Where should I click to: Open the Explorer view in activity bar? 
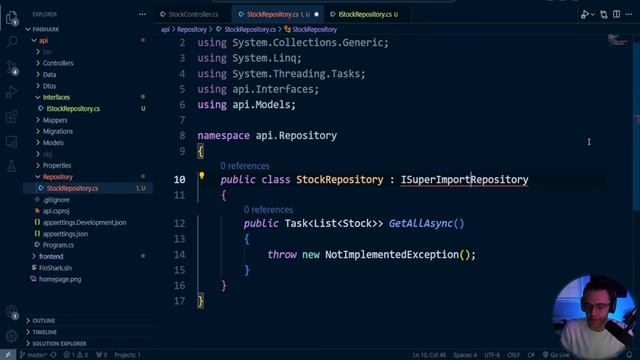[x=11, y=18]
